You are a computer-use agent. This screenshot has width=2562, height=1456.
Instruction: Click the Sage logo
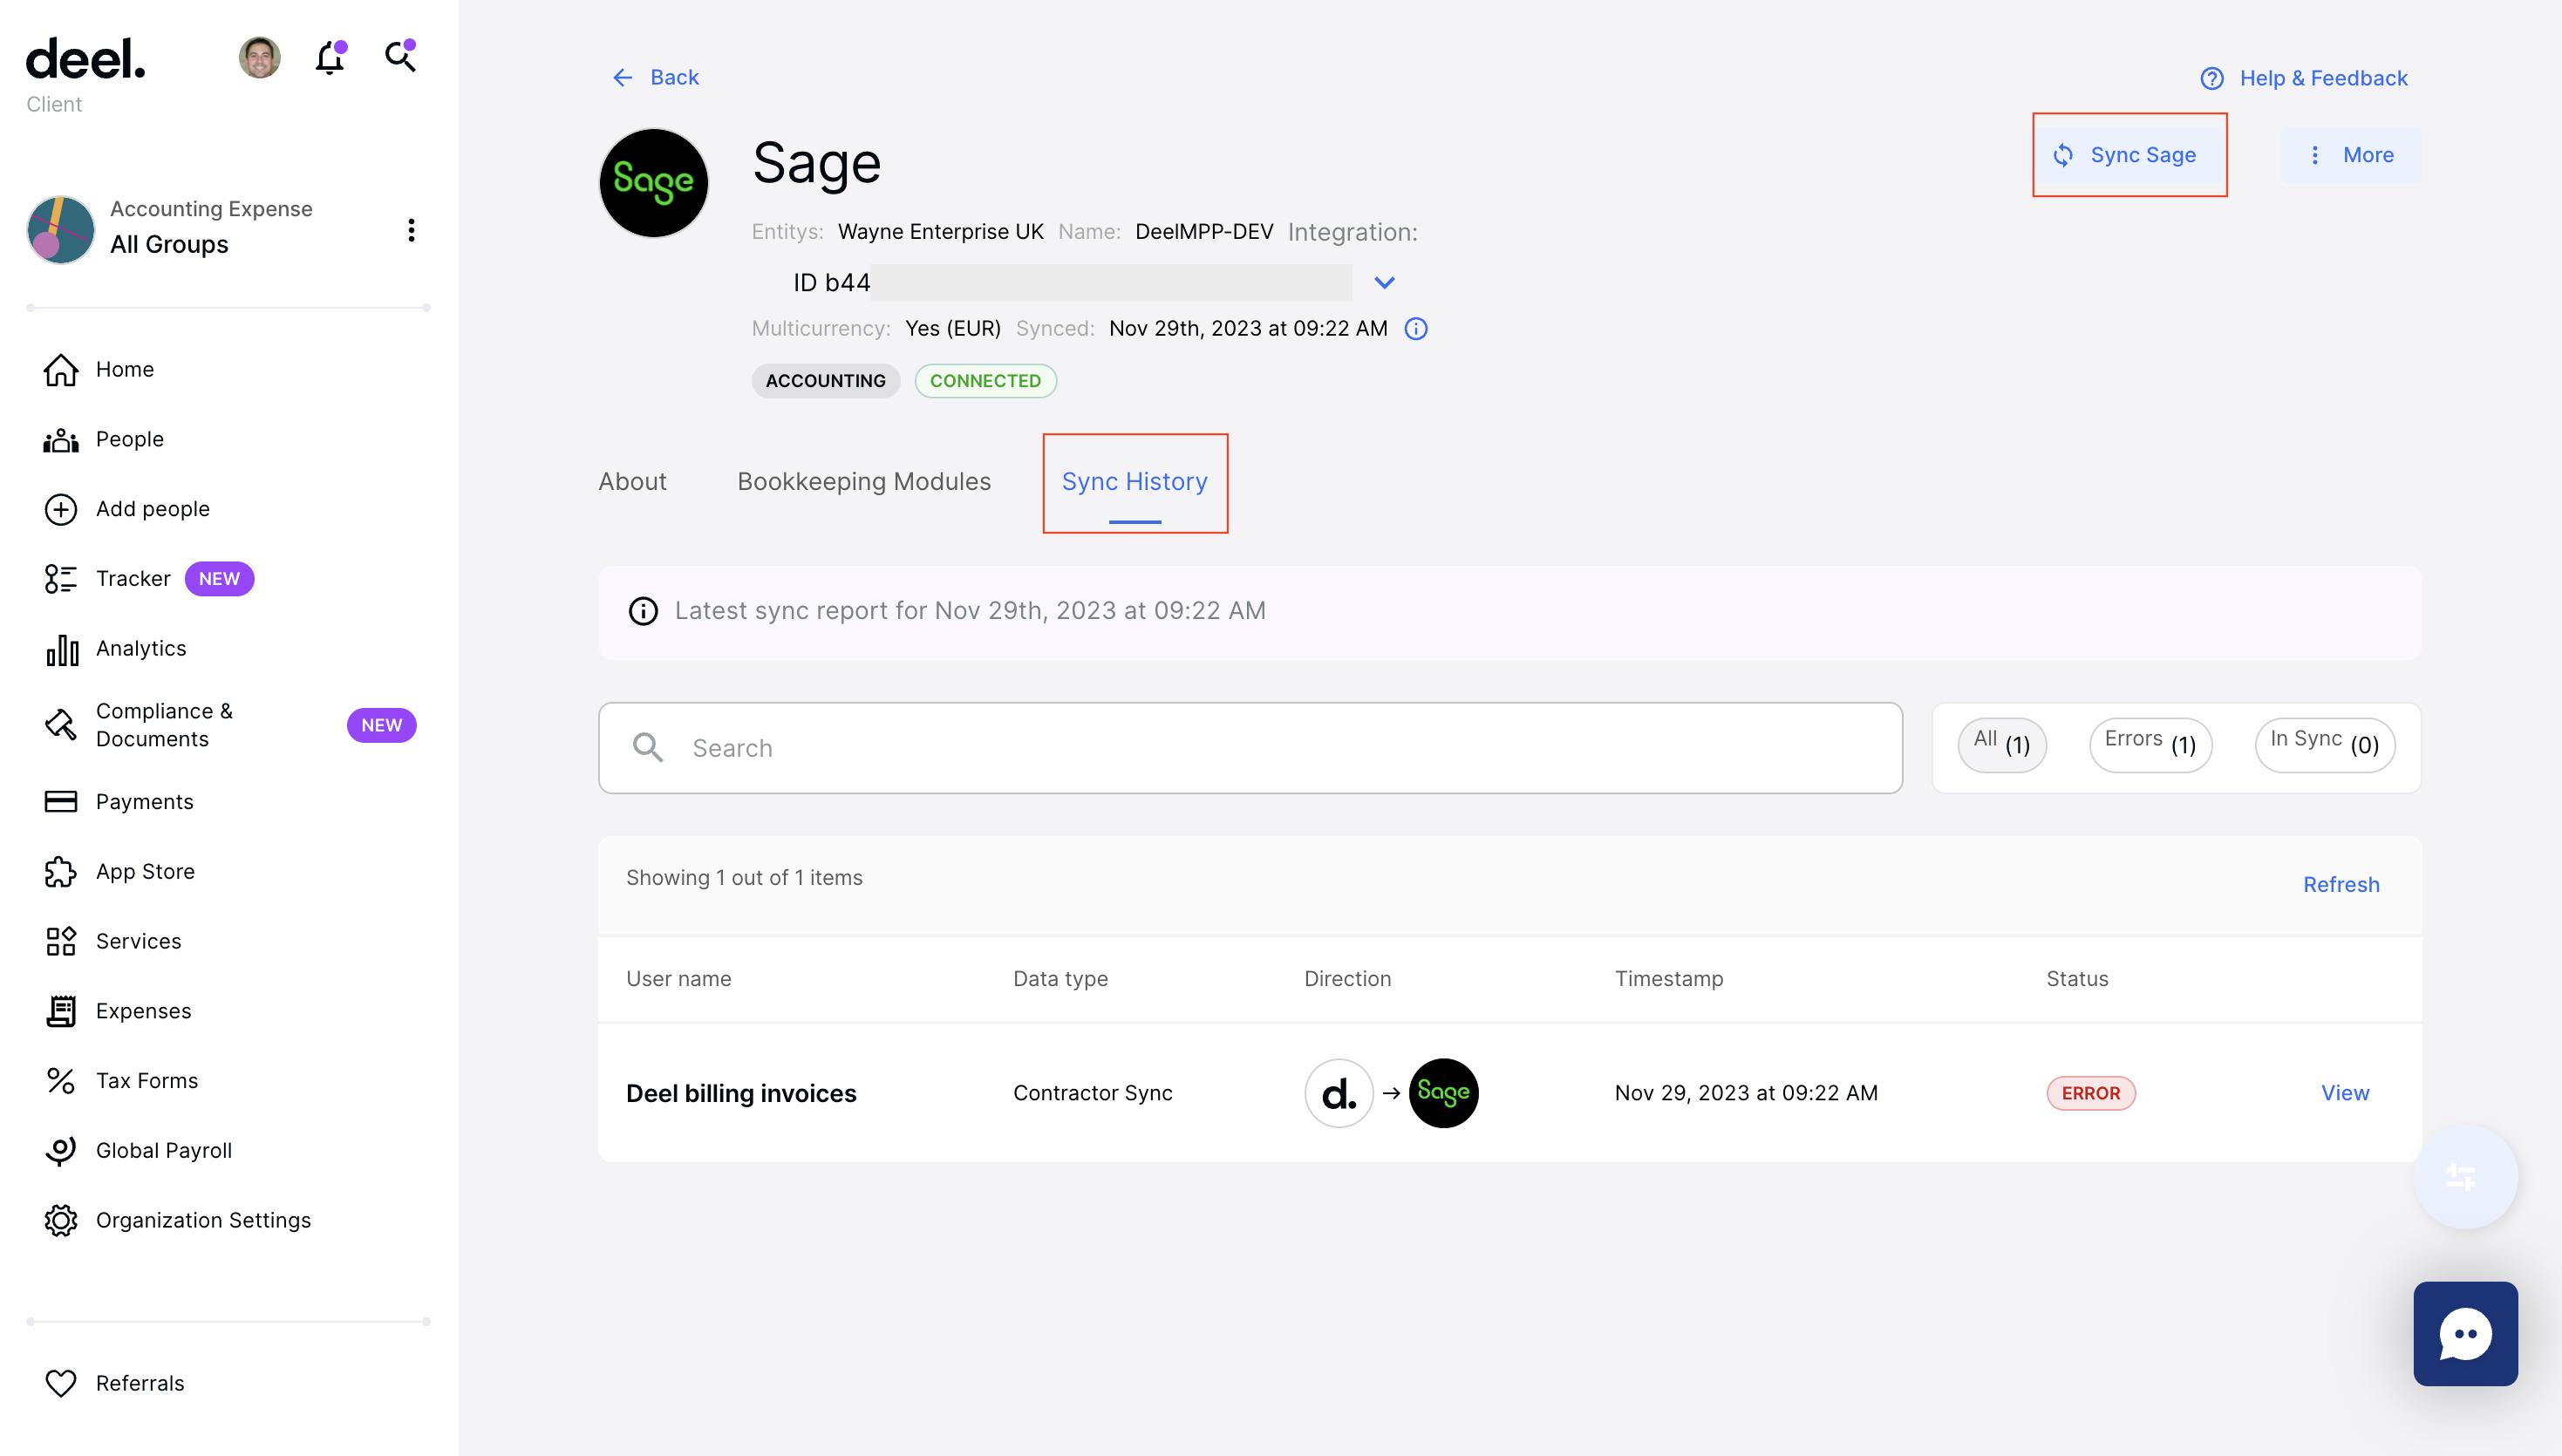(653, 183)
